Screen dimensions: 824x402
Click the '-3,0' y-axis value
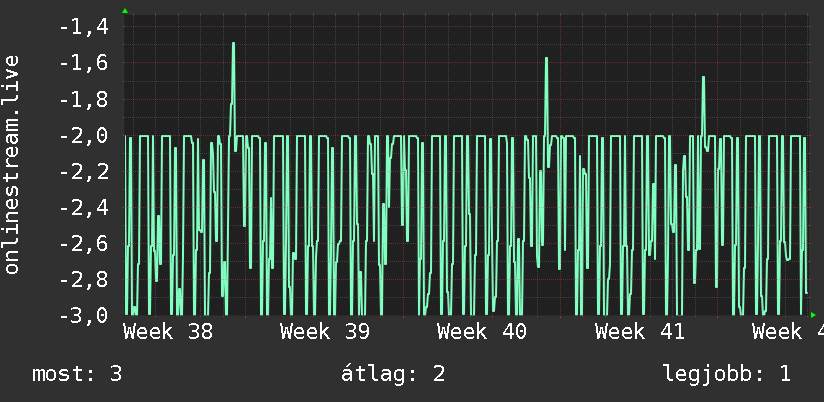[84, 316]
